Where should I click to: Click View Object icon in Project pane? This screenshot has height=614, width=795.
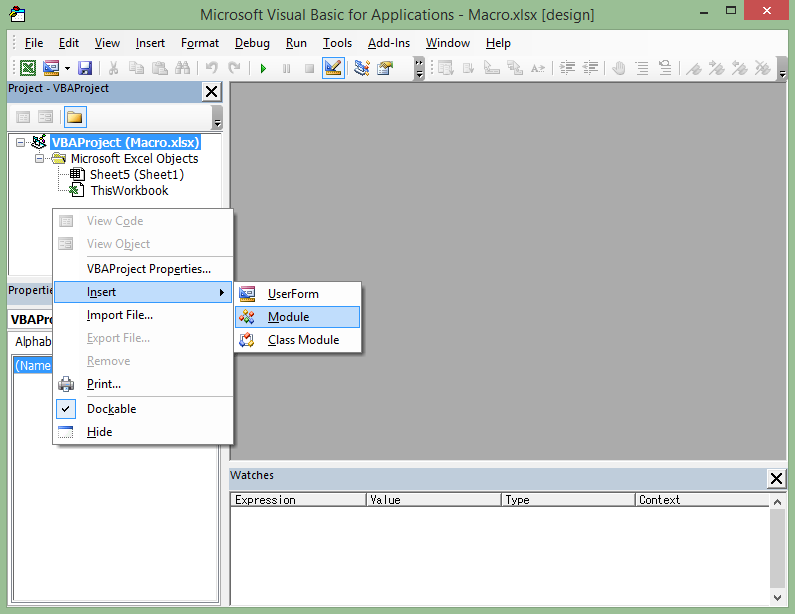click(x=46, y=117)
